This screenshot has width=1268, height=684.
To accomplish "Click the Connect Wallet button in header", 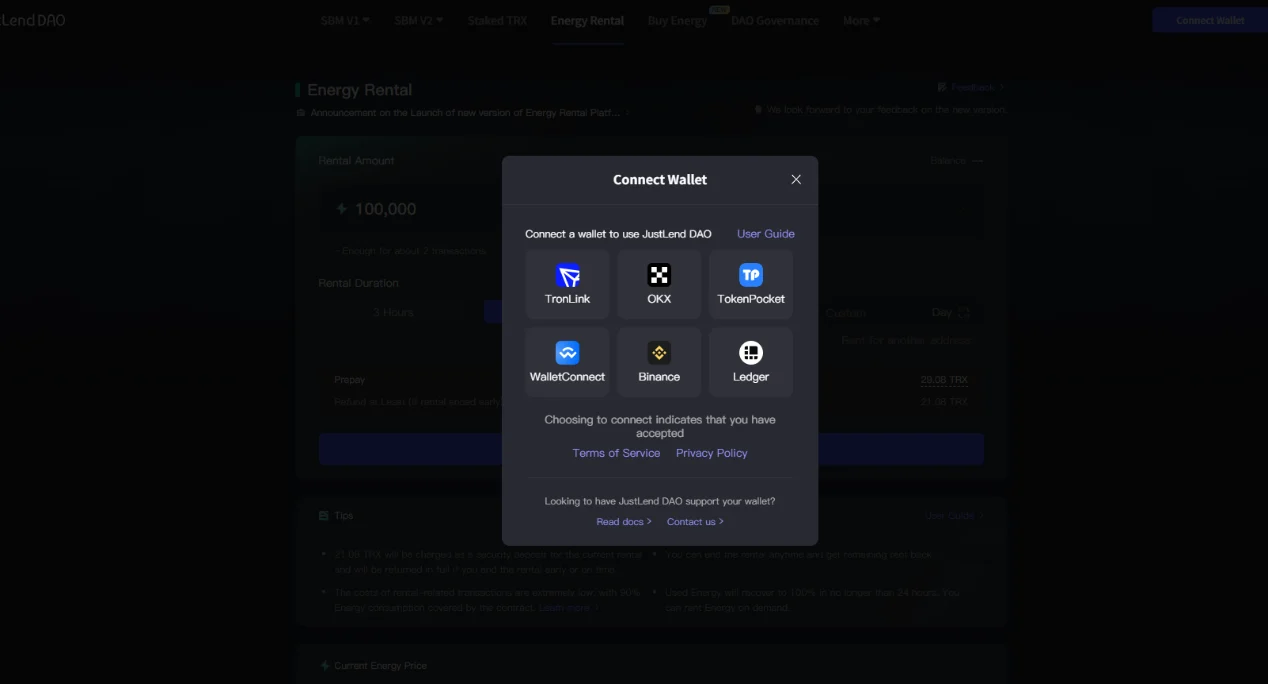I will pos(1210,20).
